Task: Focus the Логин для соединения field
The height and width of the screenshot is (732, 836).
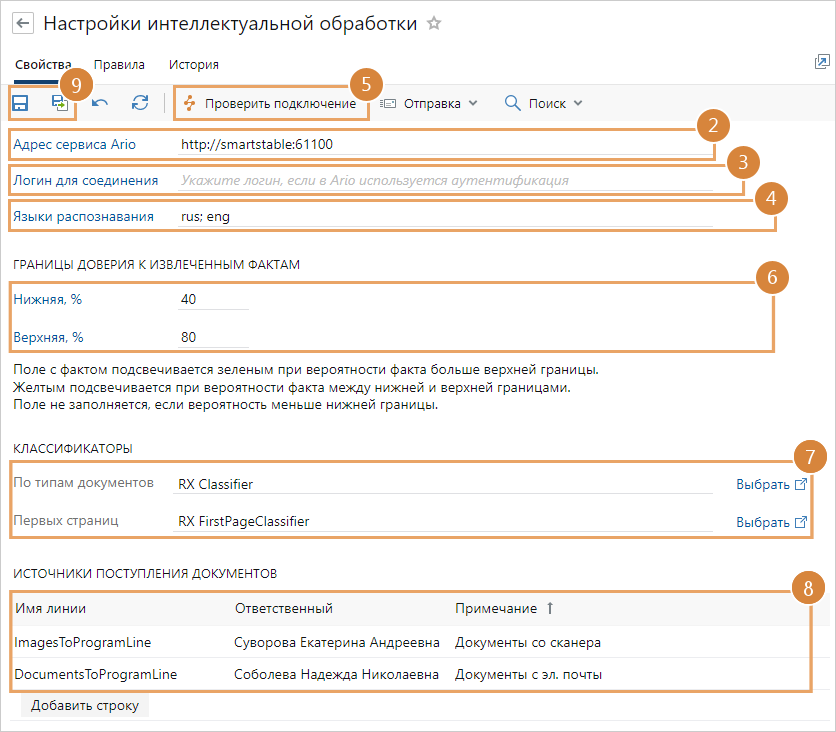Action: click(x=445, y=181)
